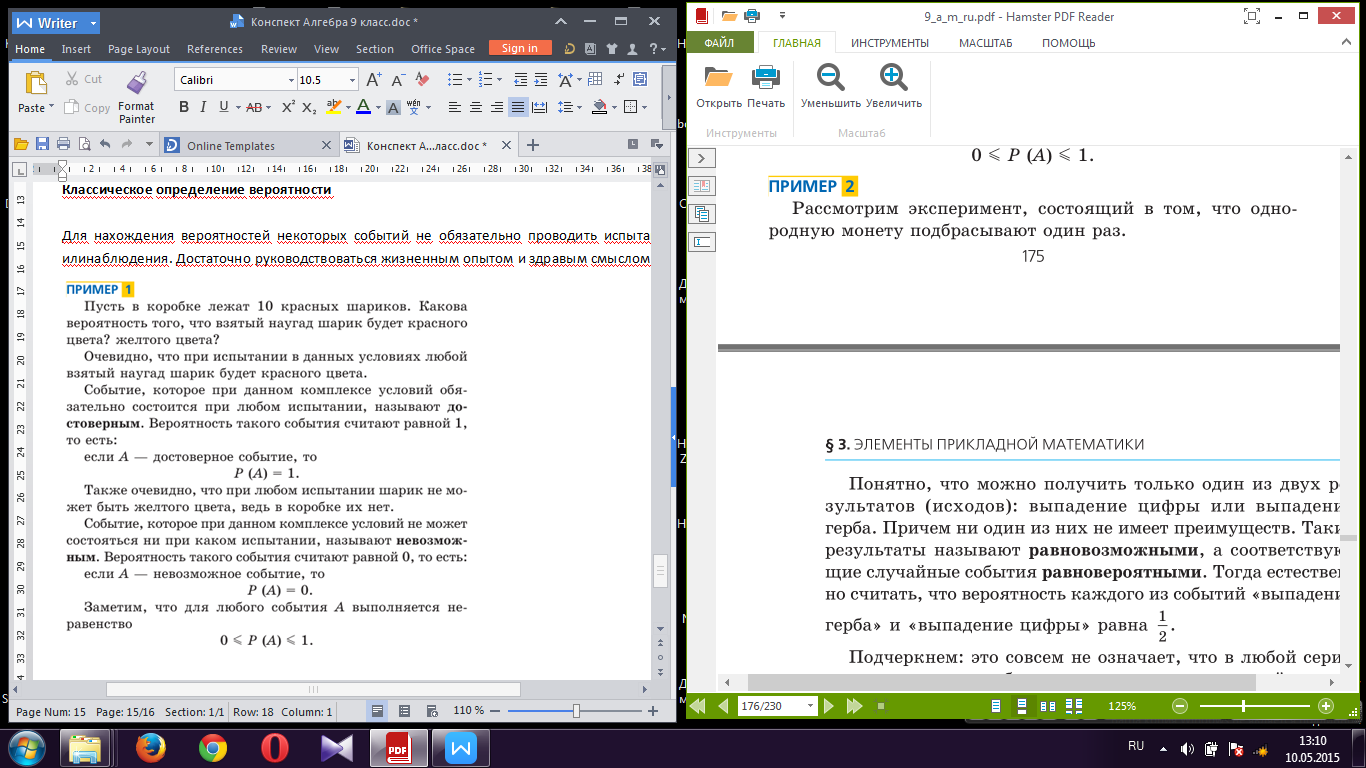This screenshot has width=1366, height=768.
Task: Open page number dropdown in PDF reader
Action: pyautogui.click(x=808, y=706)
